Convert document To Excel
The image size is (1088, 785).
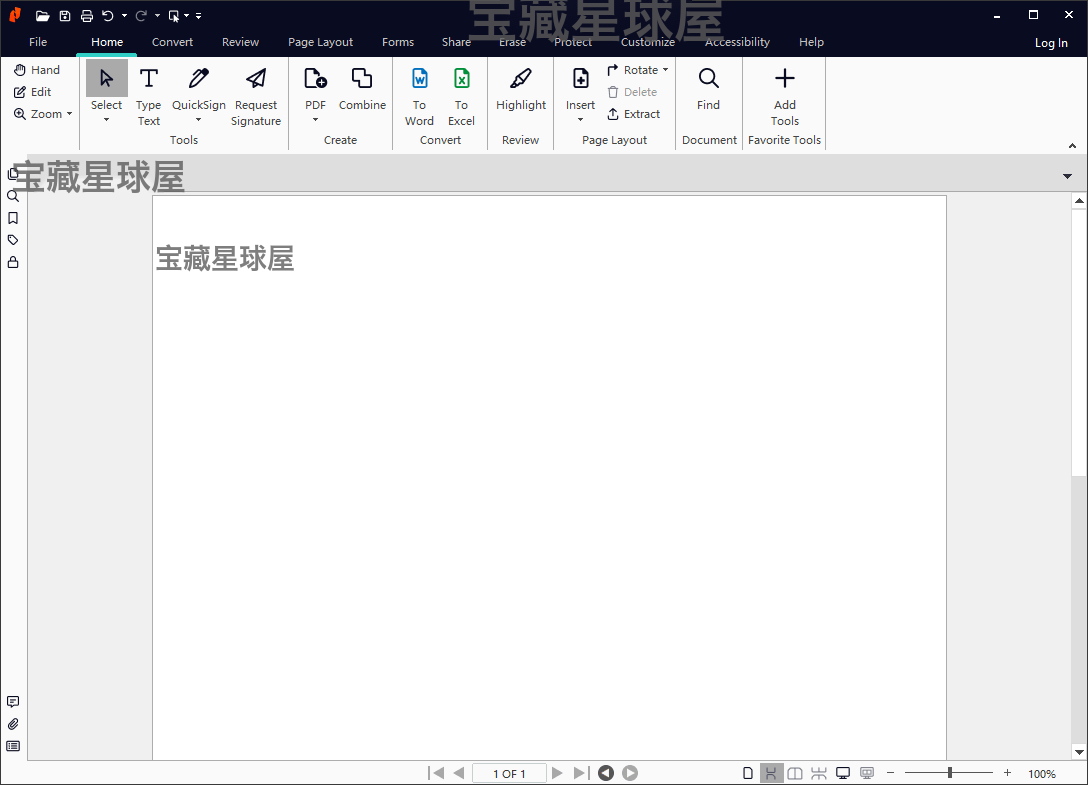click(461, 96)
